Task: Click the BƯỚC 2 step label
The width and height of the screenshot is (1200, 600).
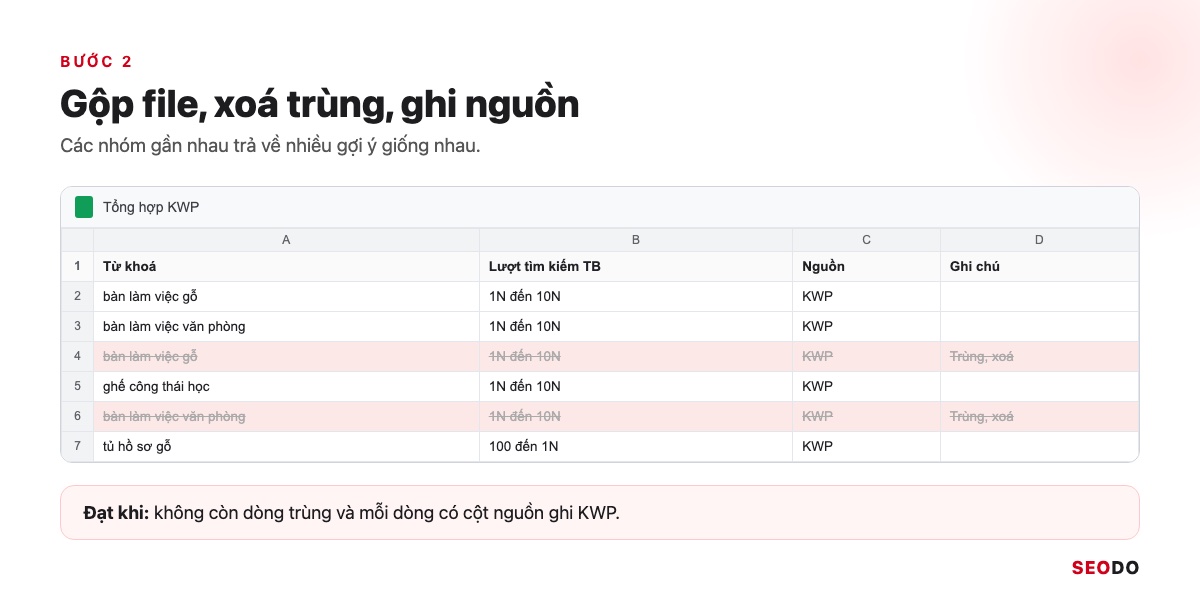Action: click(x=96, y=62)
